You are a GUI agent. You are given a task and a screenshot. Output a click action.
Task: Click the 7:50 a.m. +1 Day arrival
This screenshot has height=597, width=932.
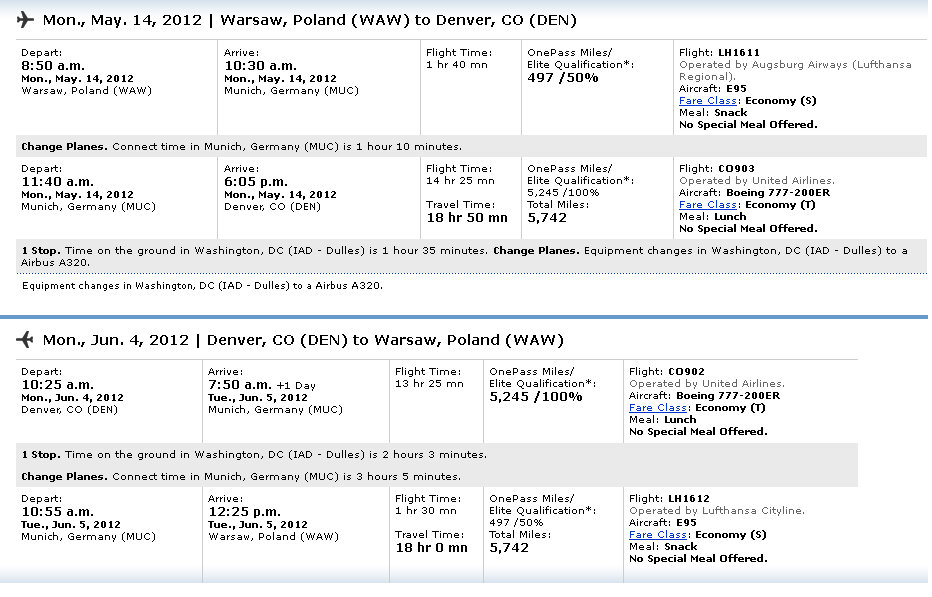tap(262, 385)
